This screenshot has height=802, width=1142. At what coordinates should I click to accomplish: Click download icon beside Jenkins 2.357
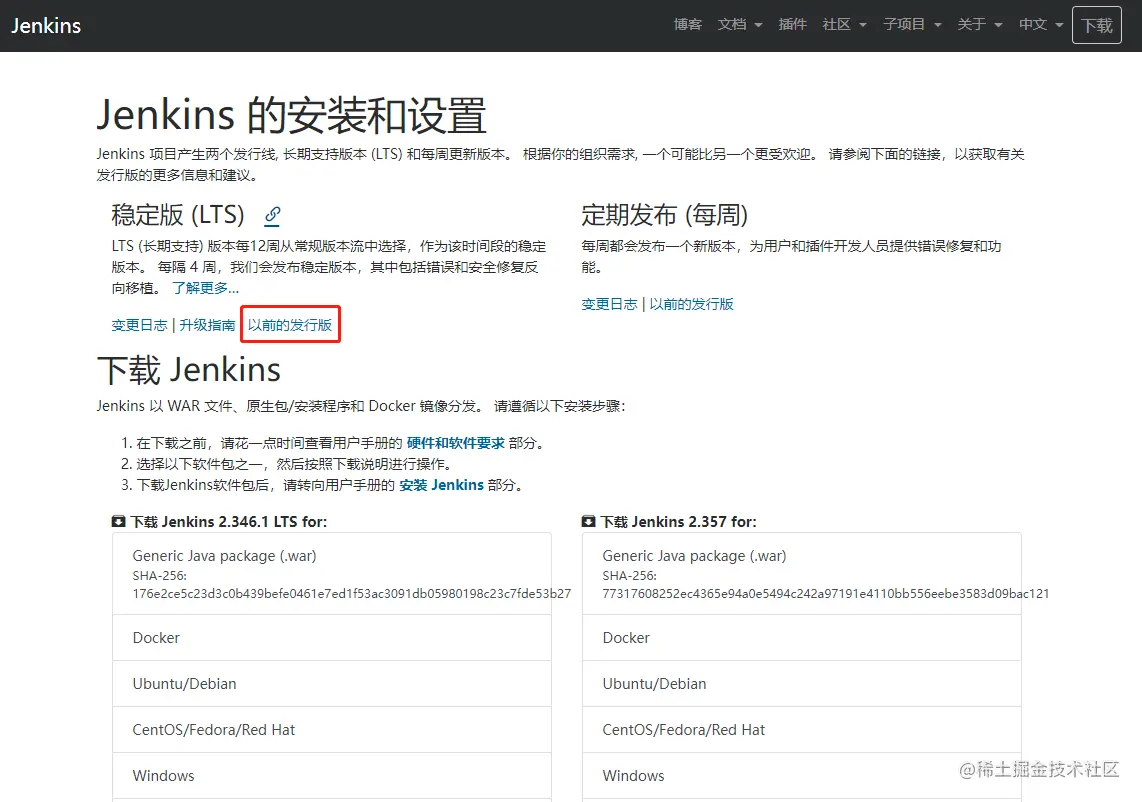click(x=588, y=522)
